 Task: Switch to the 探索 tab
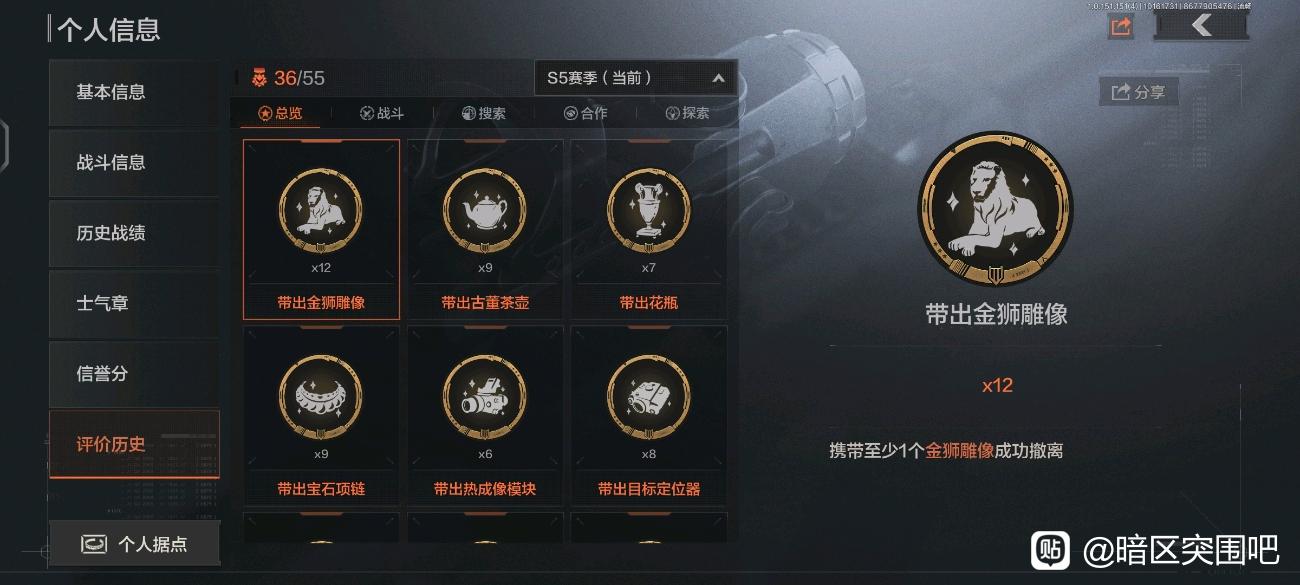click(x=688, y=113)
